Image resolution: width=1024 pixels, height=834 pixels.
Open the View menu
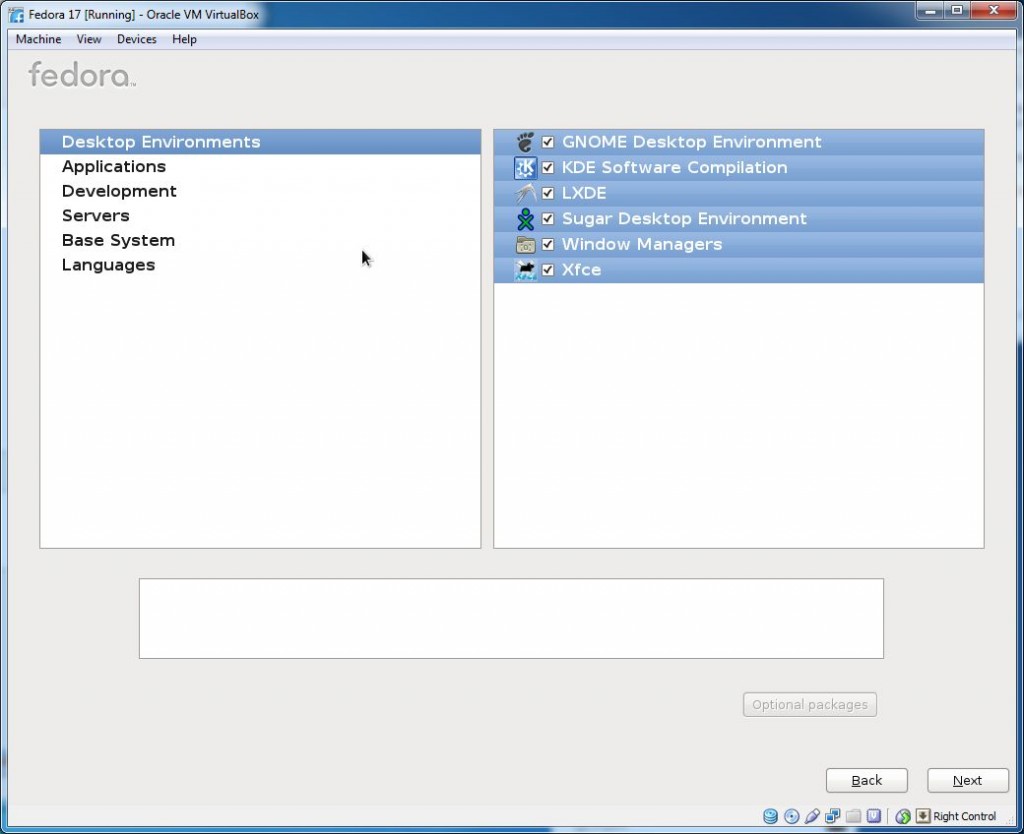[89, 39]
